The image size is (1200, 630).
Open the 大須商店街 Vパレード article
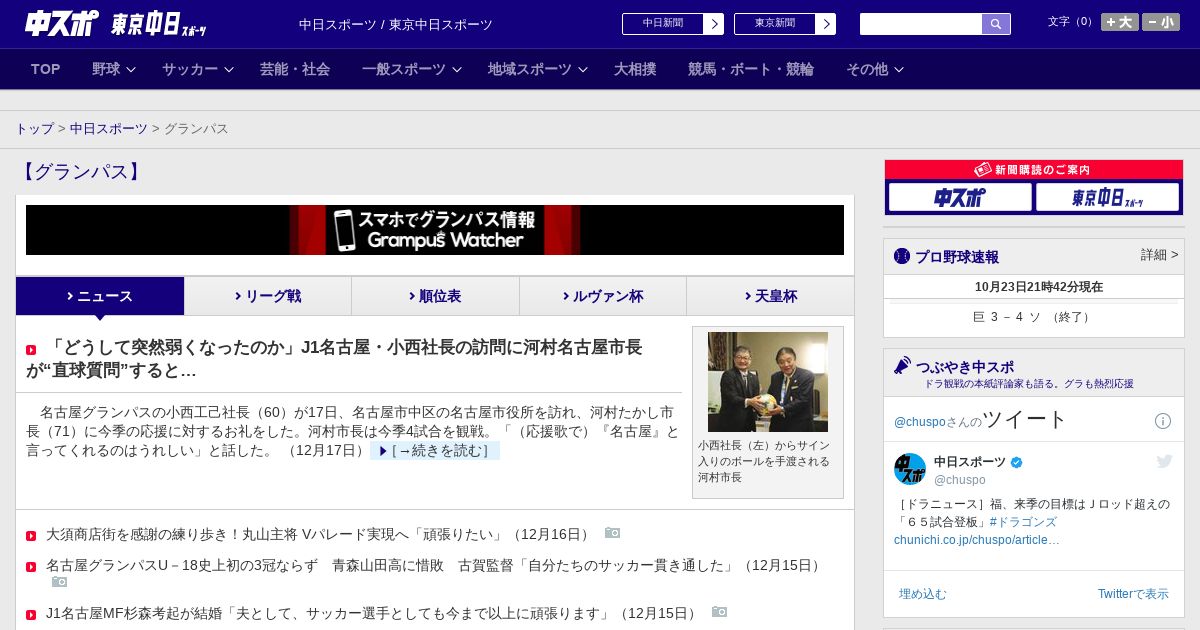320,534
